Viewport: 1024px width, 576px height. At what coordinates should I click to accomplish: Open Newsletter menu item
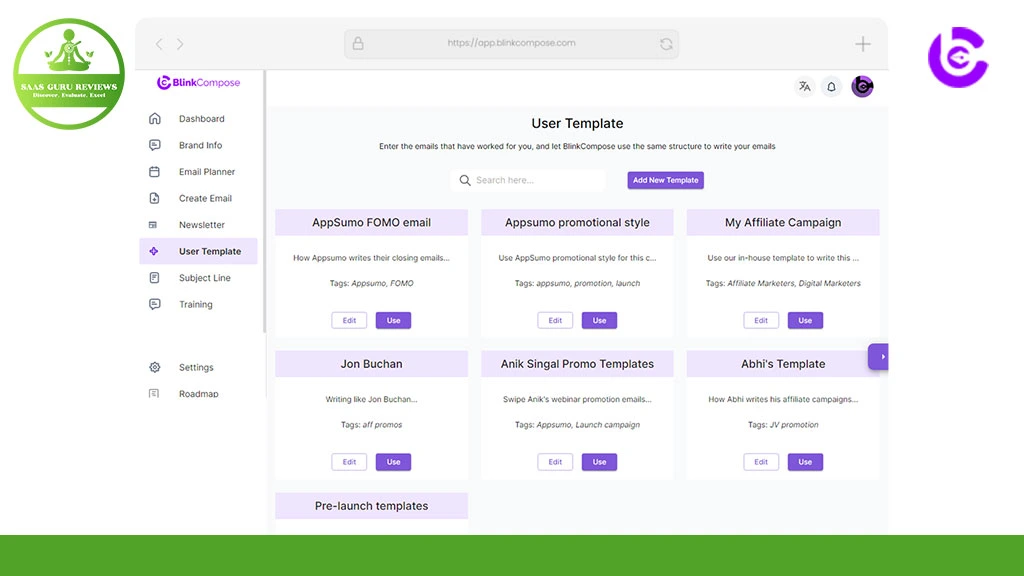pos(201,225)
